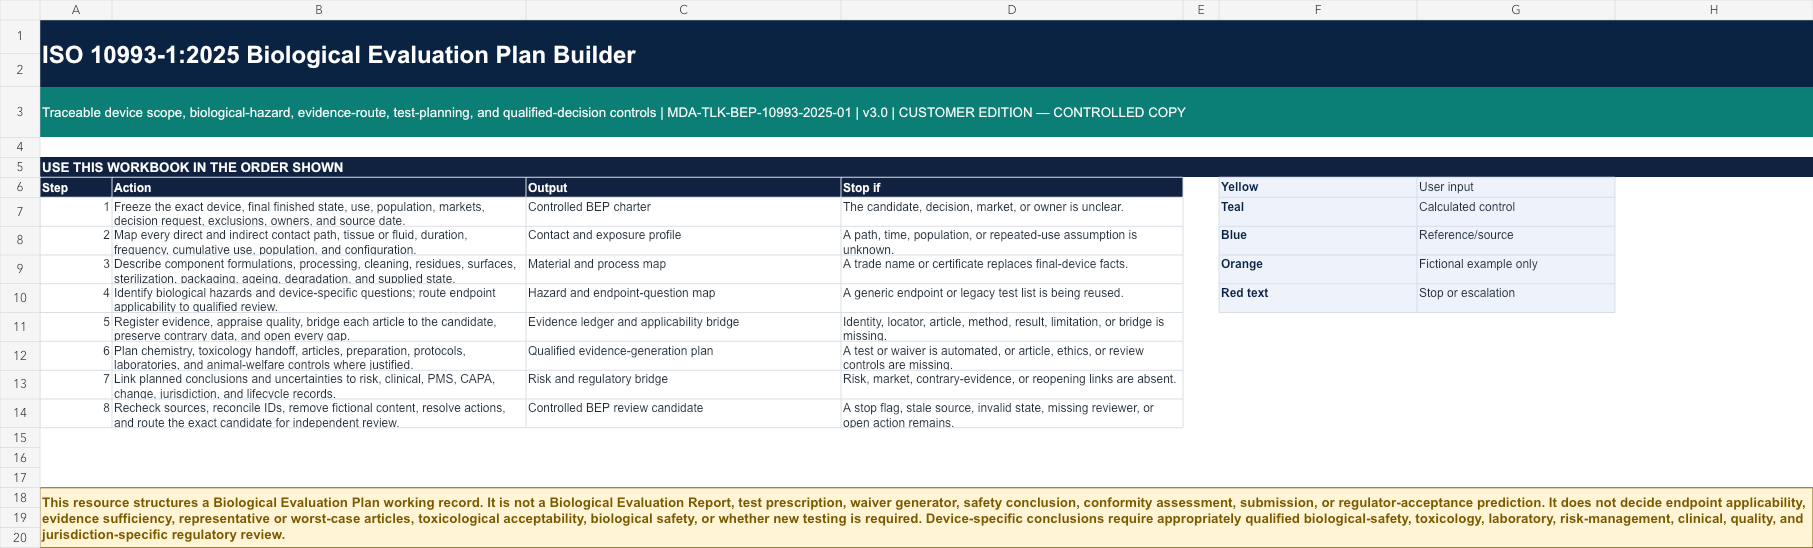The width and height of the screenshot is (1813, 548).
Task: Select column C header
Action: (683, 10)
